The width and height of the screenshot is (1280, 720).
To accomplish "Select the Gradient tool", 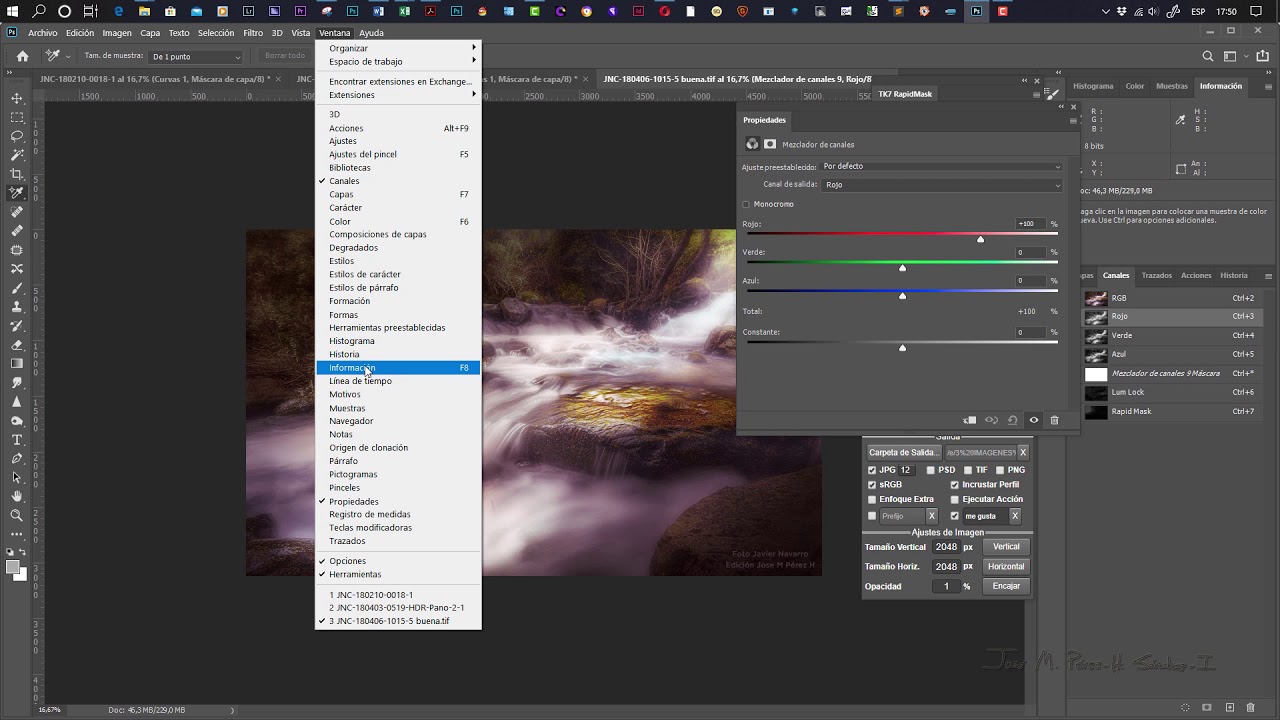I will pos(17,364).
